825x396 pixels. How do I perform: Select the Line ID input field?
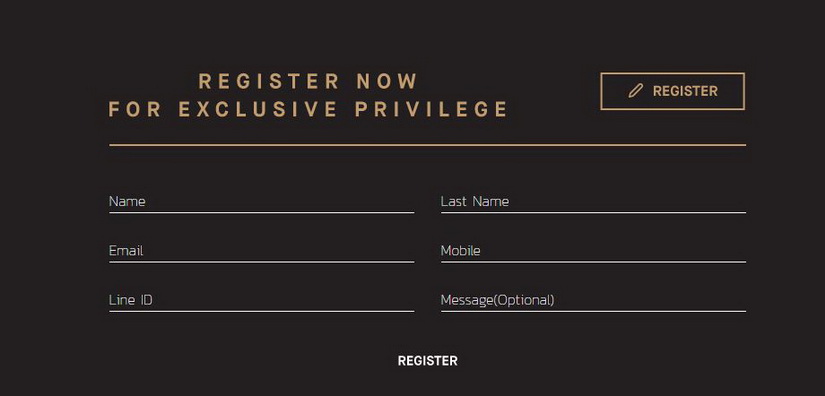click(261, 300)
